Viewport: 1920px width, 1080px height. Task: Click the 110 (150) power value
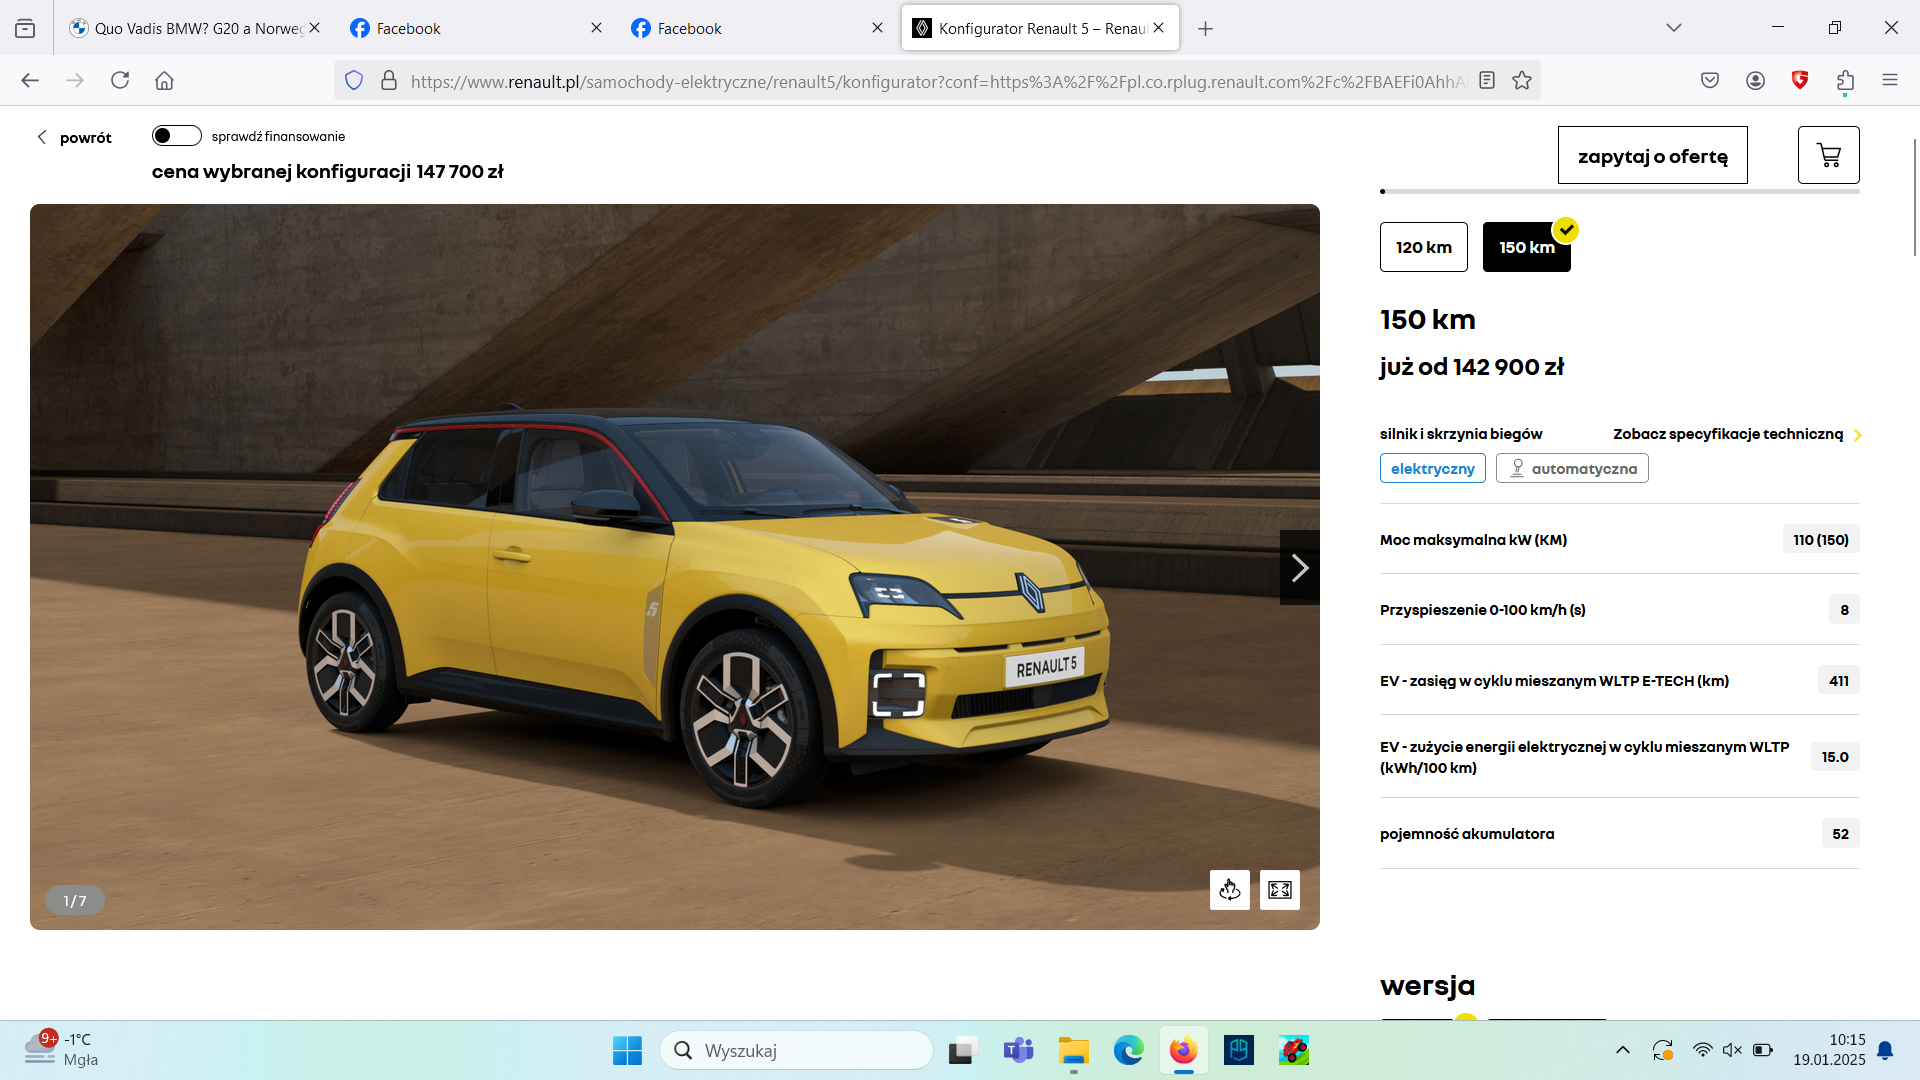coord(1820,539)
